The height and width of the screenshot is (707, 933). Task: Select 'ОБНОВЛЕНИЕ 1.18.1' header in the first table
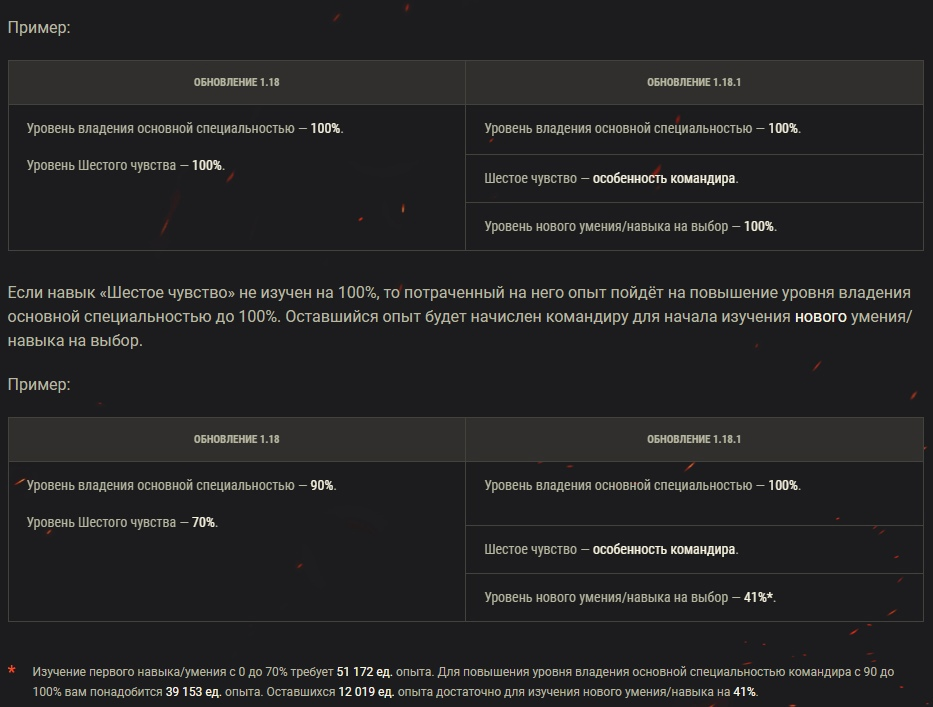(x=694, y=83)
